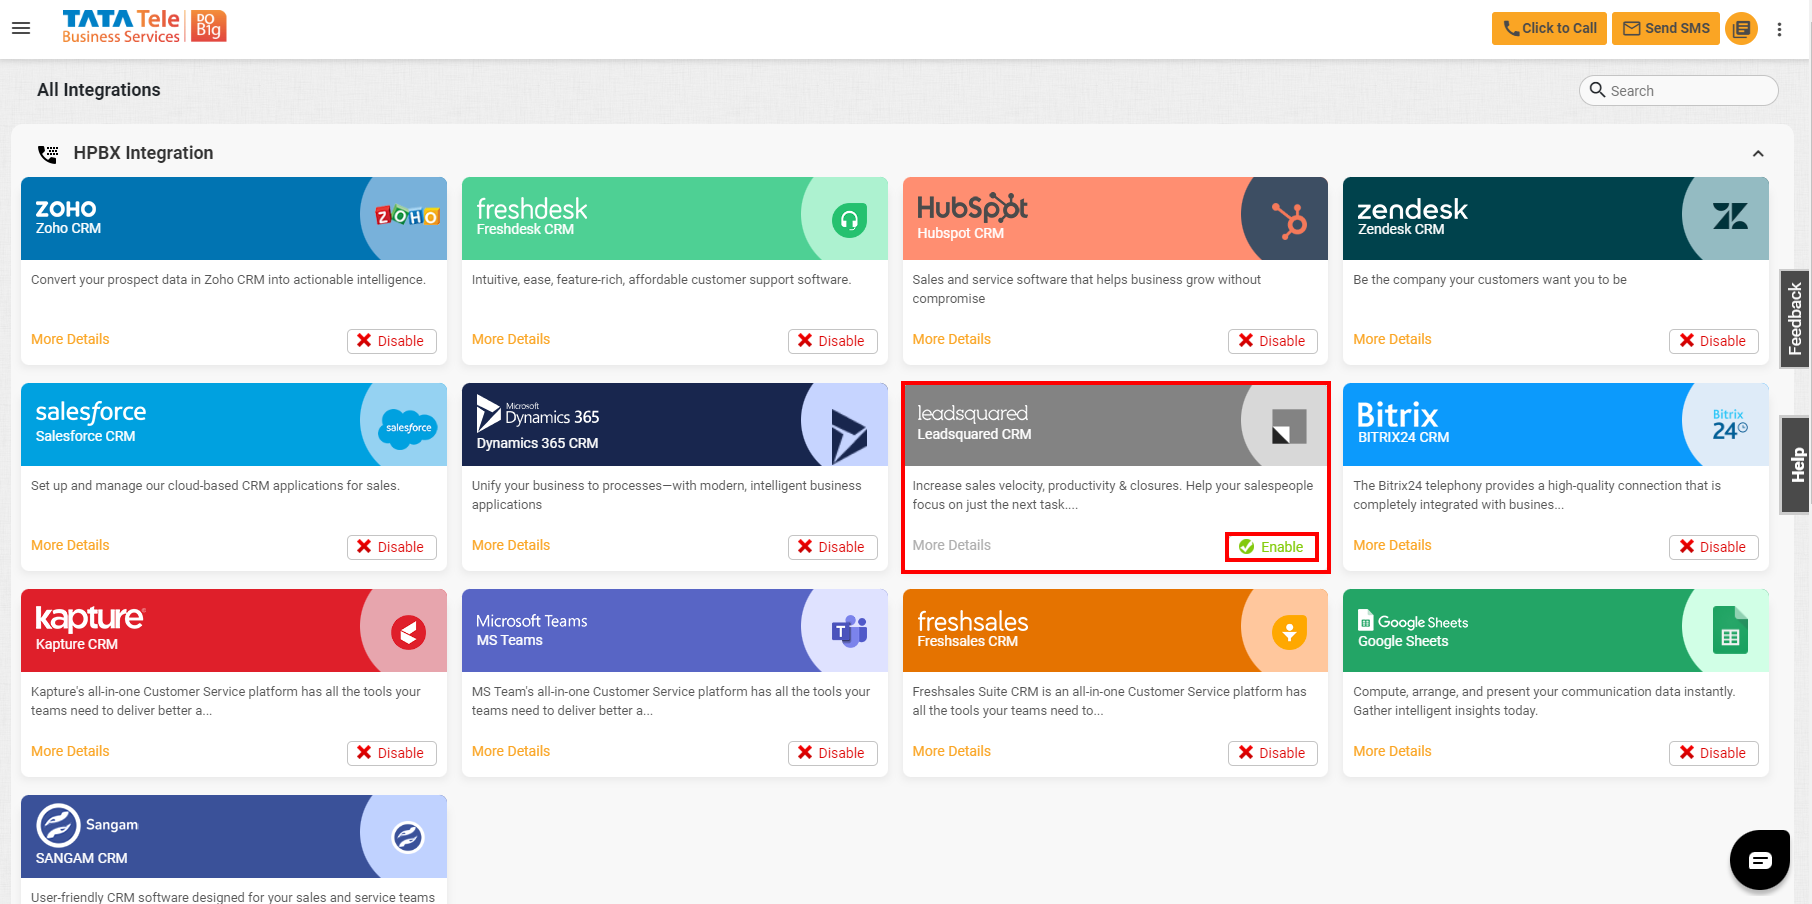This screenshot has height=904, width=1812.
Task: Select the All Integrations heading
Action: [99, 90]
